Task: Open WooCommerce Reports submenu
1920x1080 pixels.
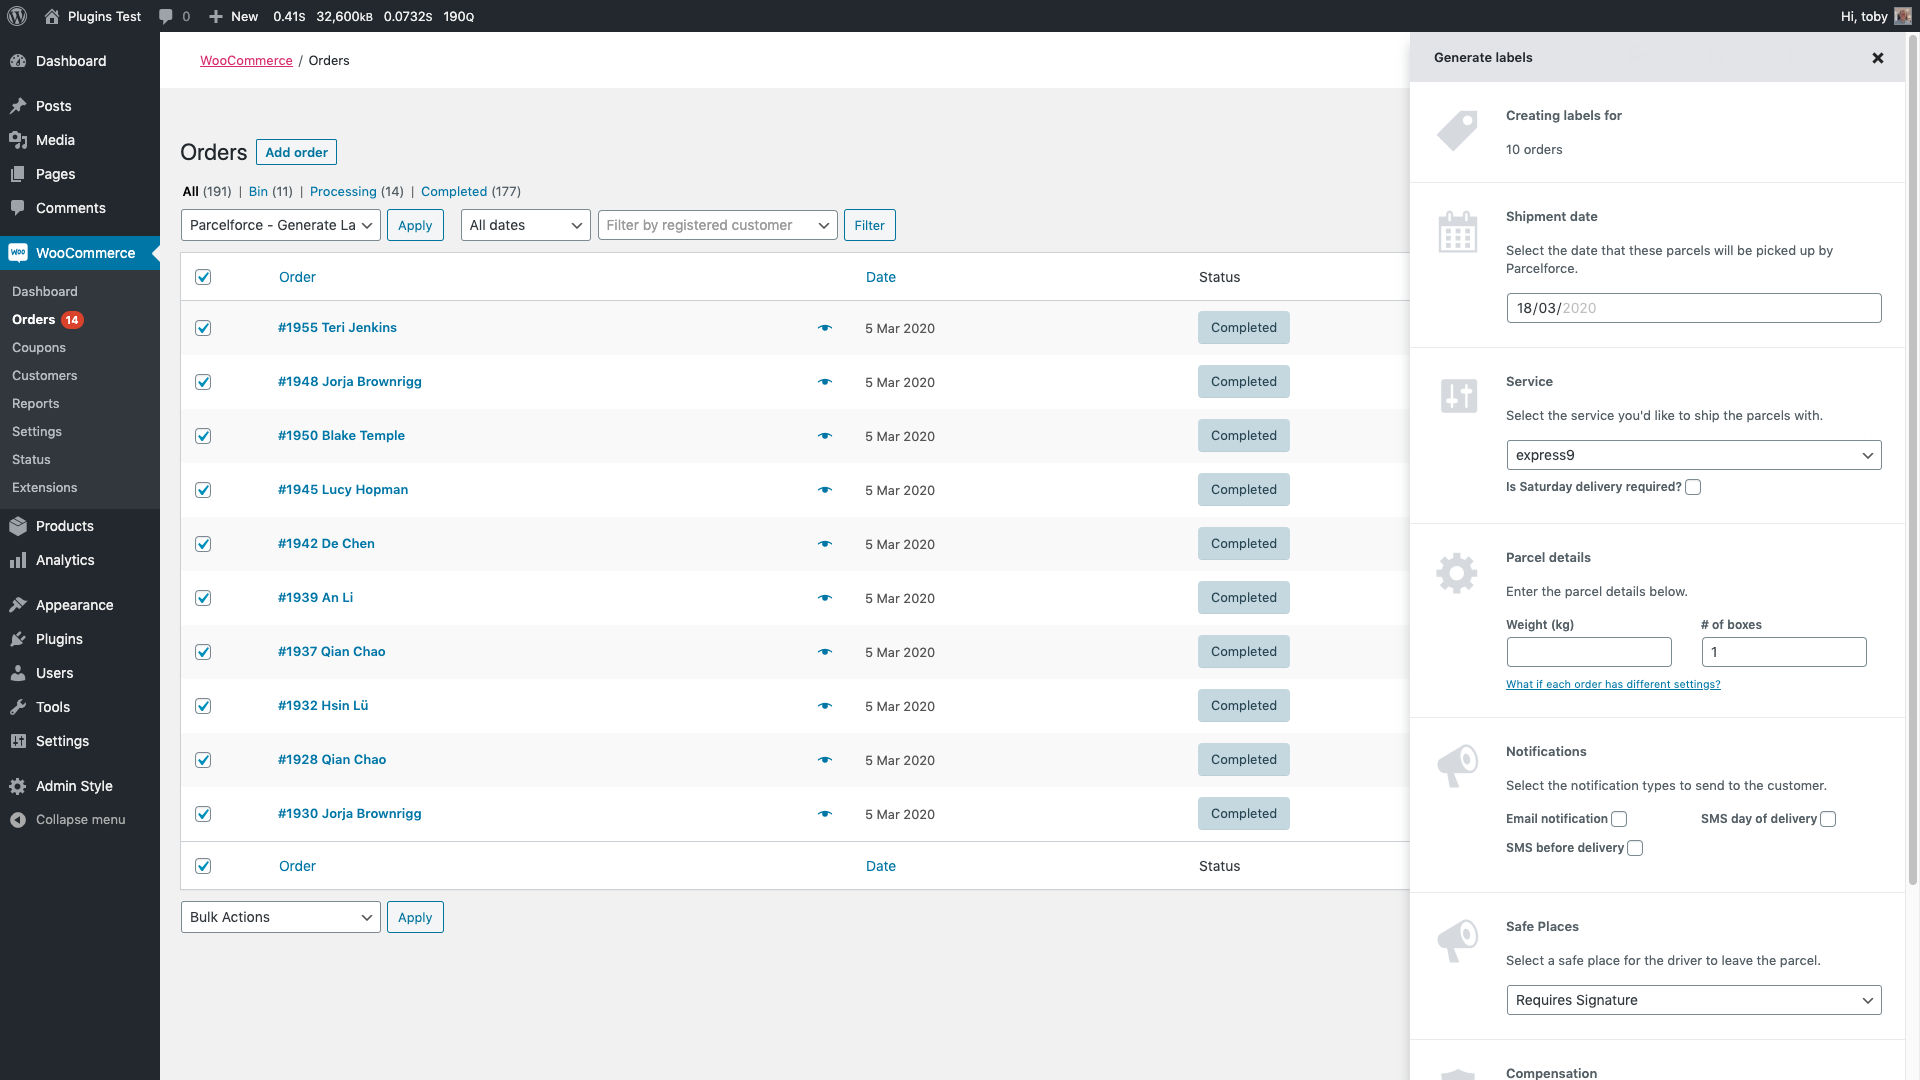Action: point(36,404)
